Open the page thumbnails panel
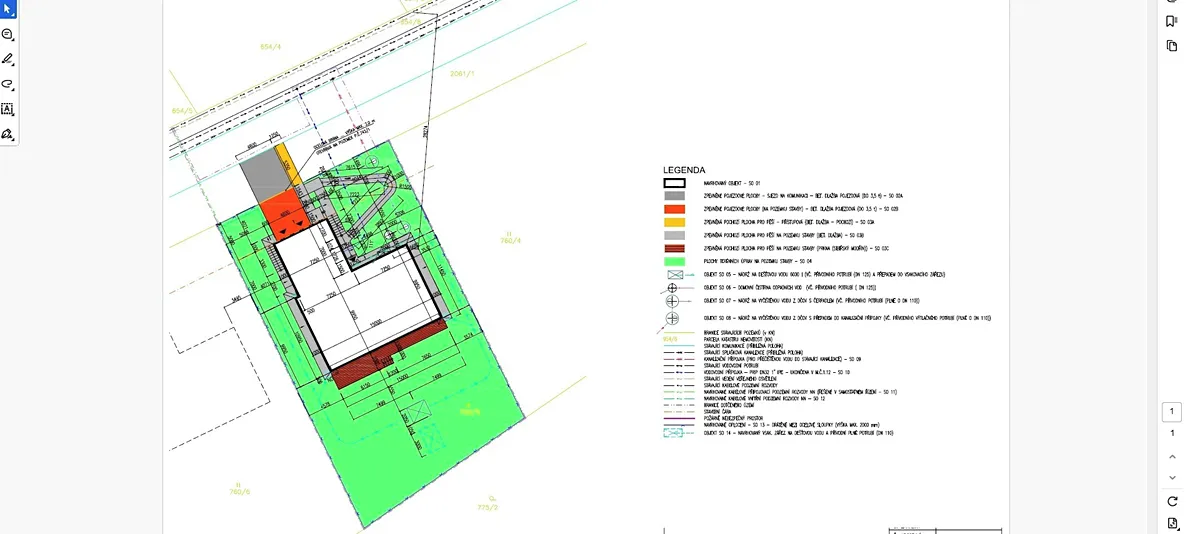The width and height of the screenshot is (1200, 534). [x=1172, y=46]
